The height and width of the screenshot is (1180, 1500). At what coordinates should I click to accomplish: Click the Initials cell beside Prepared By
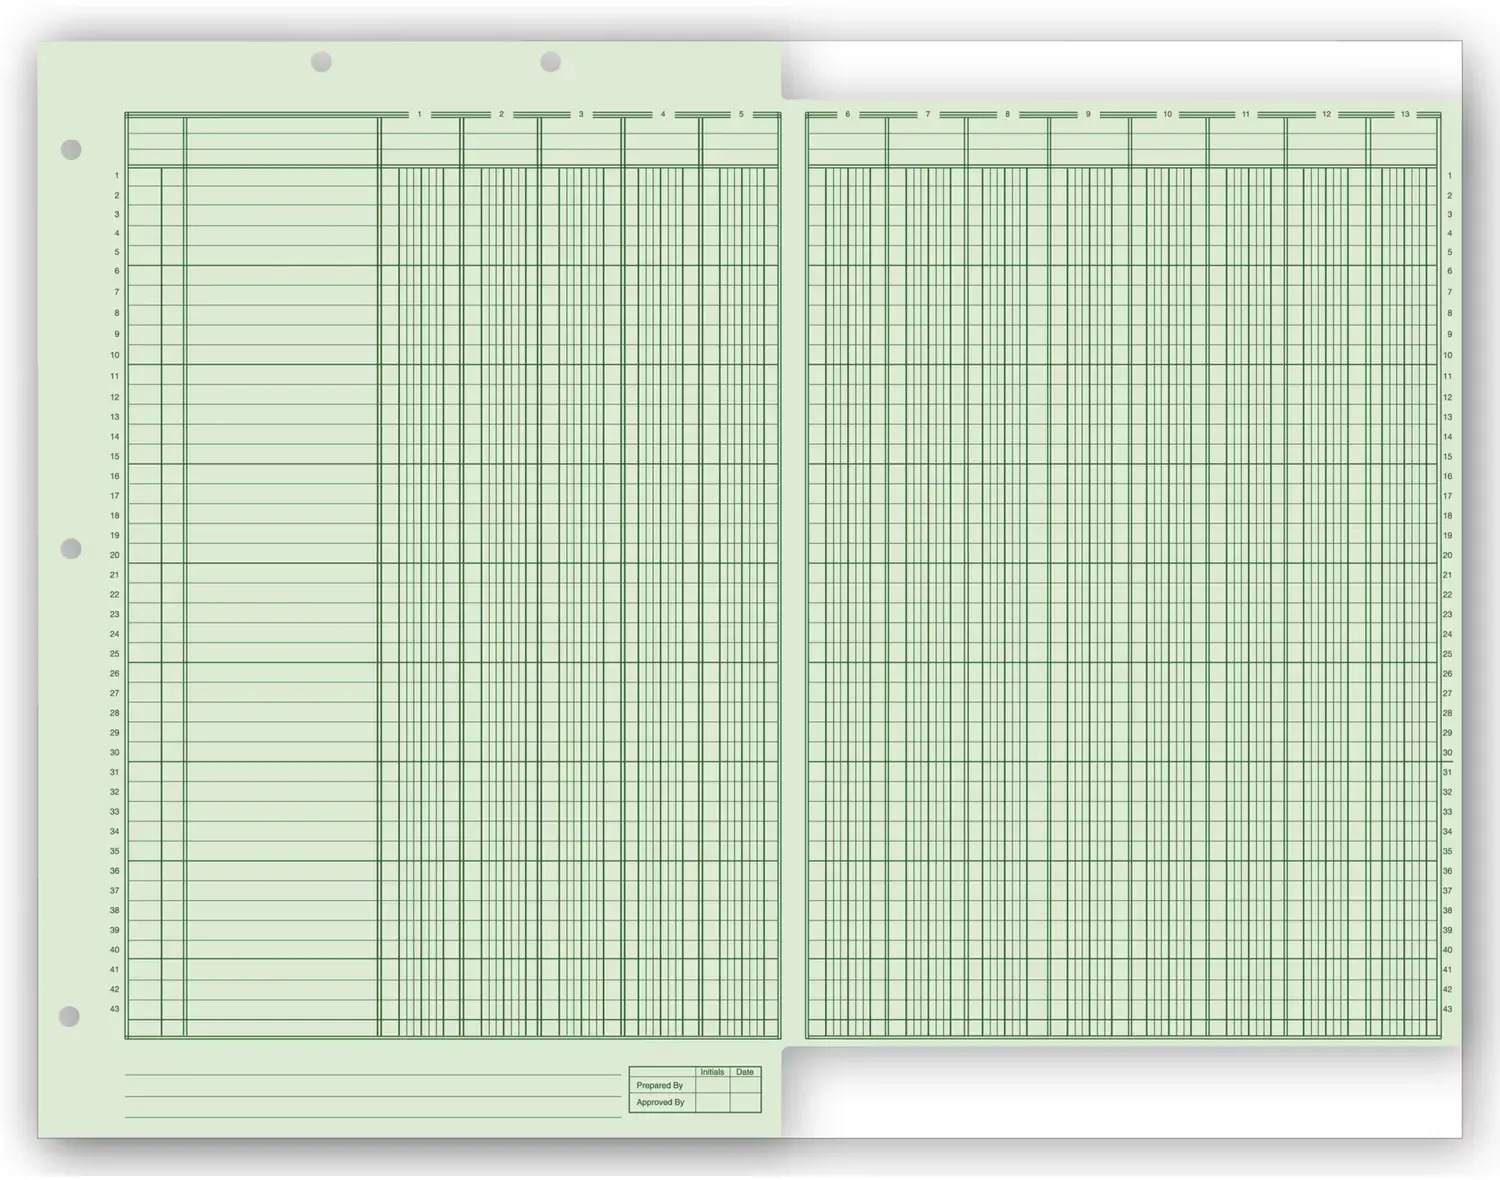click(712, 1086)
